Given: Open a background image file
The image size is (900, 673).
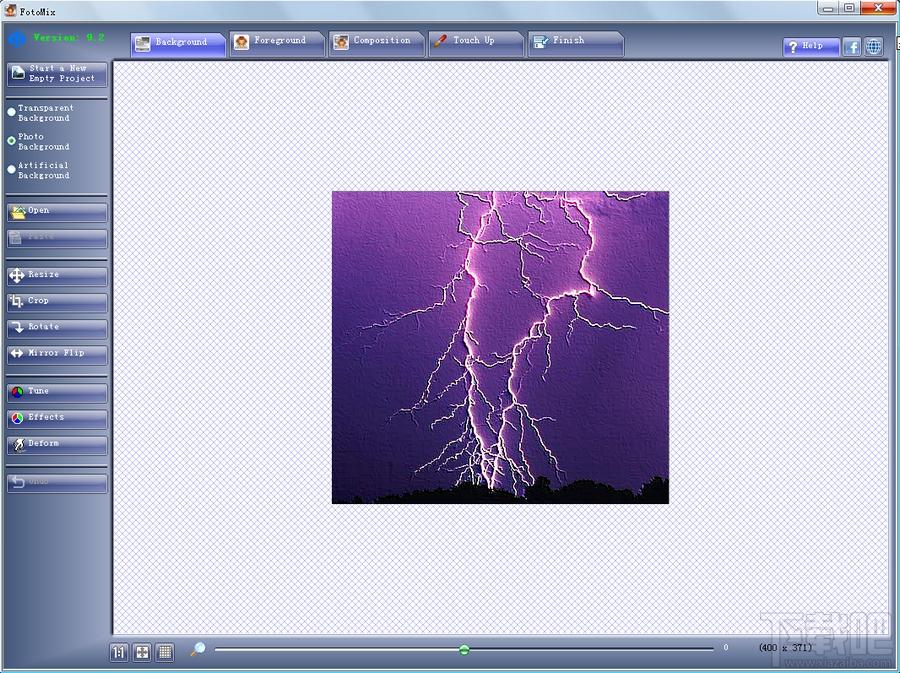Looking at the screenshot, I should pyautogui.click(x=57, y=212).
